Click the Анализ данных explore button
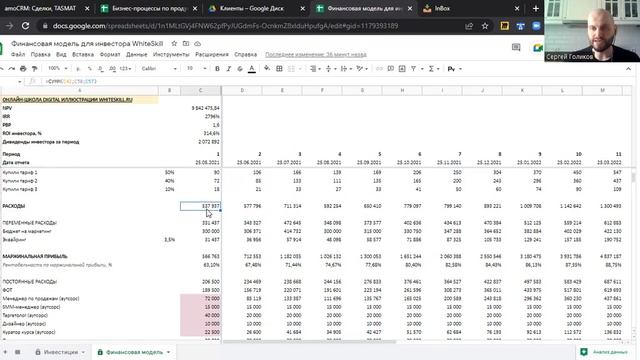The height and width of the screenshot is (360, 640). [605, 352]
